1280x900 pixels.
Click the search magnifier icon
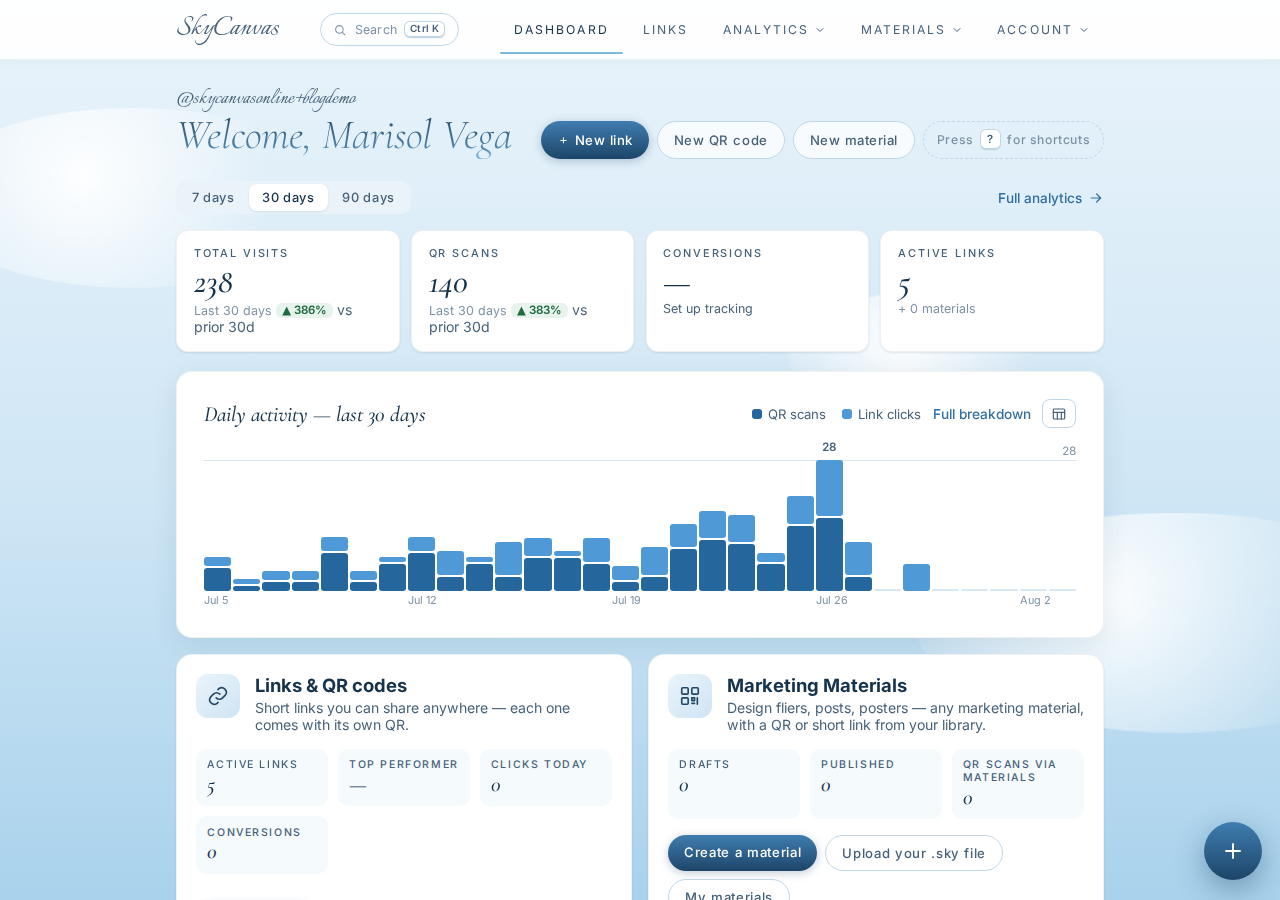(x=340, y=30)
